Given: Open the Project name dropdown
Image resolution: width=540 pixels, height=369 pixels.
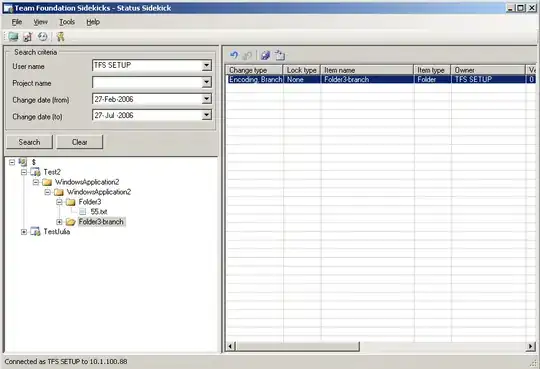Looking at the screenshot, I should (x=206, y=82).
